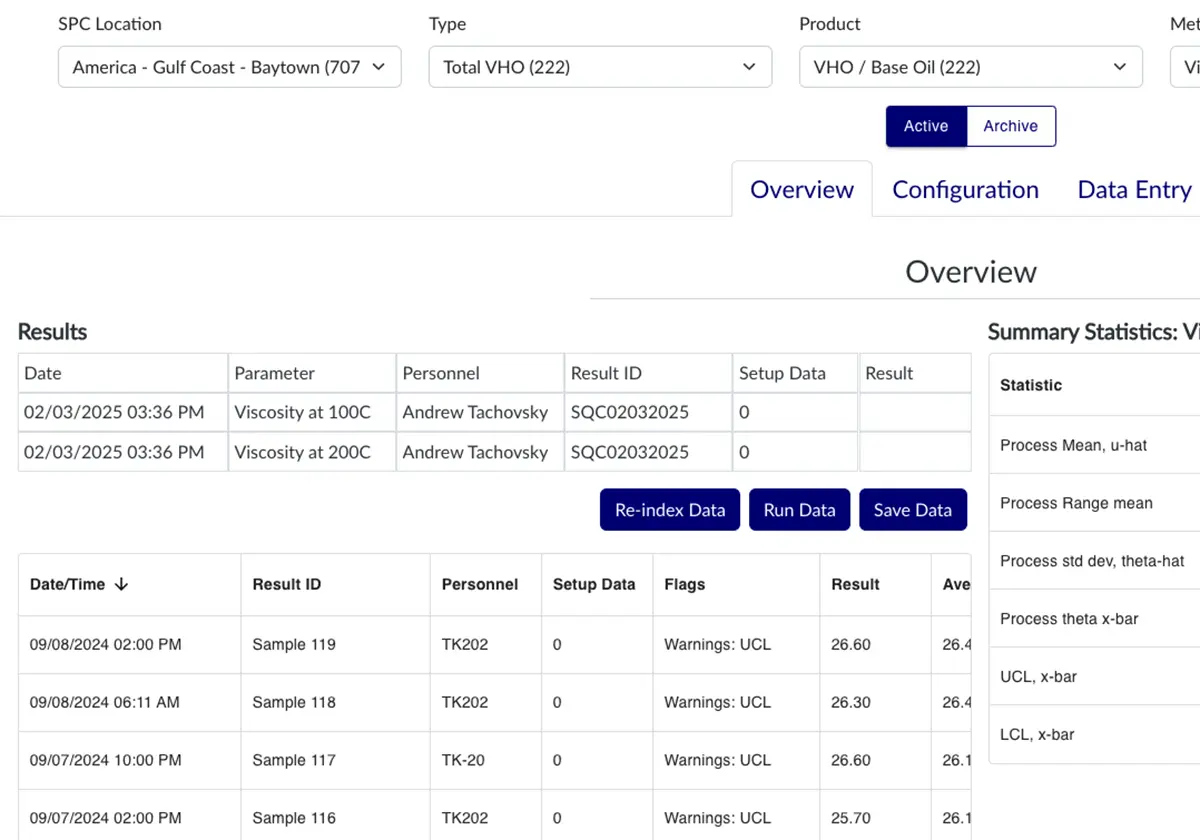Viewport: 1200px width, 840px height.
Task: Click the Result field for Viscosity at 100C
Action: [x=915, y=412]
